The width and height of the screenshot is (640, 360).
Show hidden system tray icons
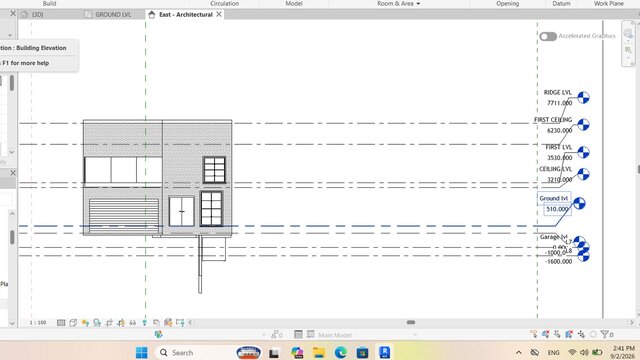point(518,352)
